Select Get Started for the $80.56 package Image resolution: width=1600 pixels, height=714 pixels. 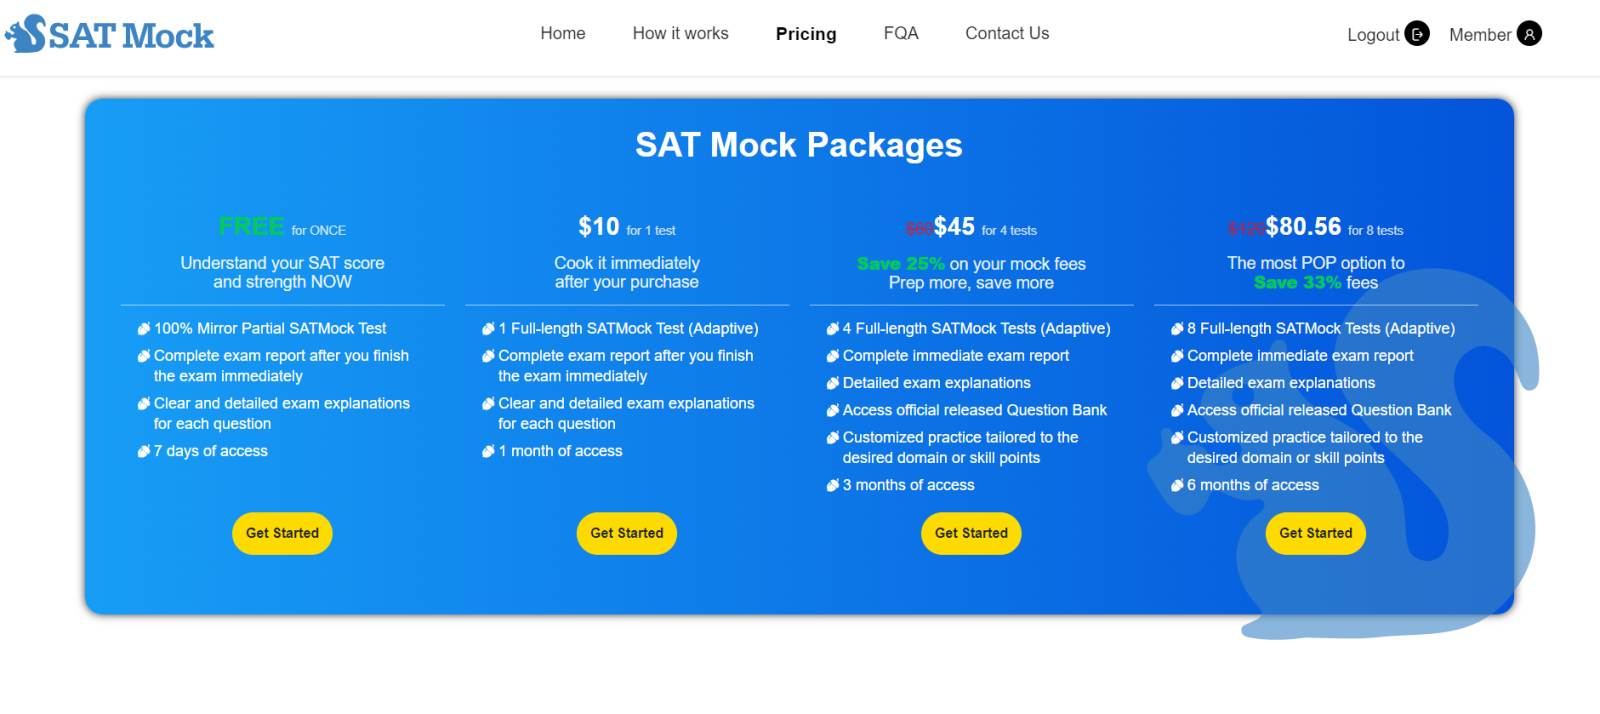click(x=1315, y=533)
